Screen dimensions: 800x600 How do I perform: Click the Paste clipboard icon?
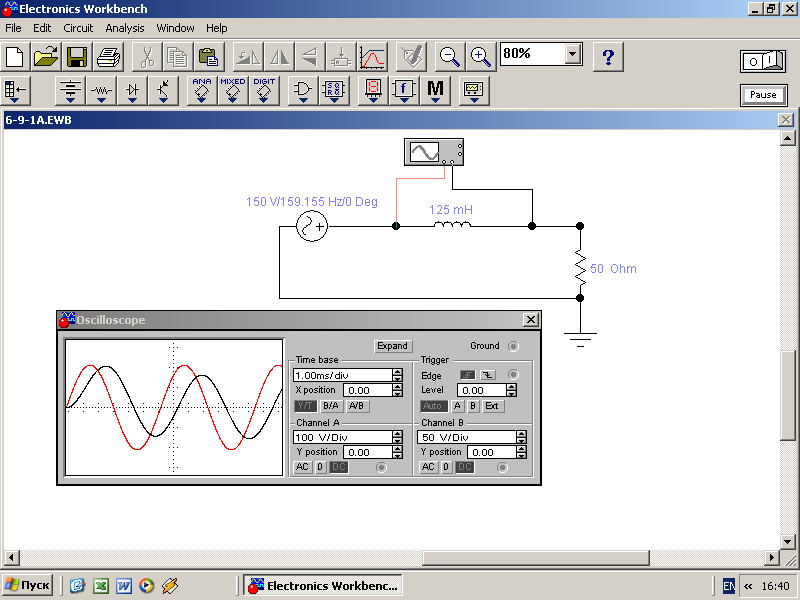[209, 57]
